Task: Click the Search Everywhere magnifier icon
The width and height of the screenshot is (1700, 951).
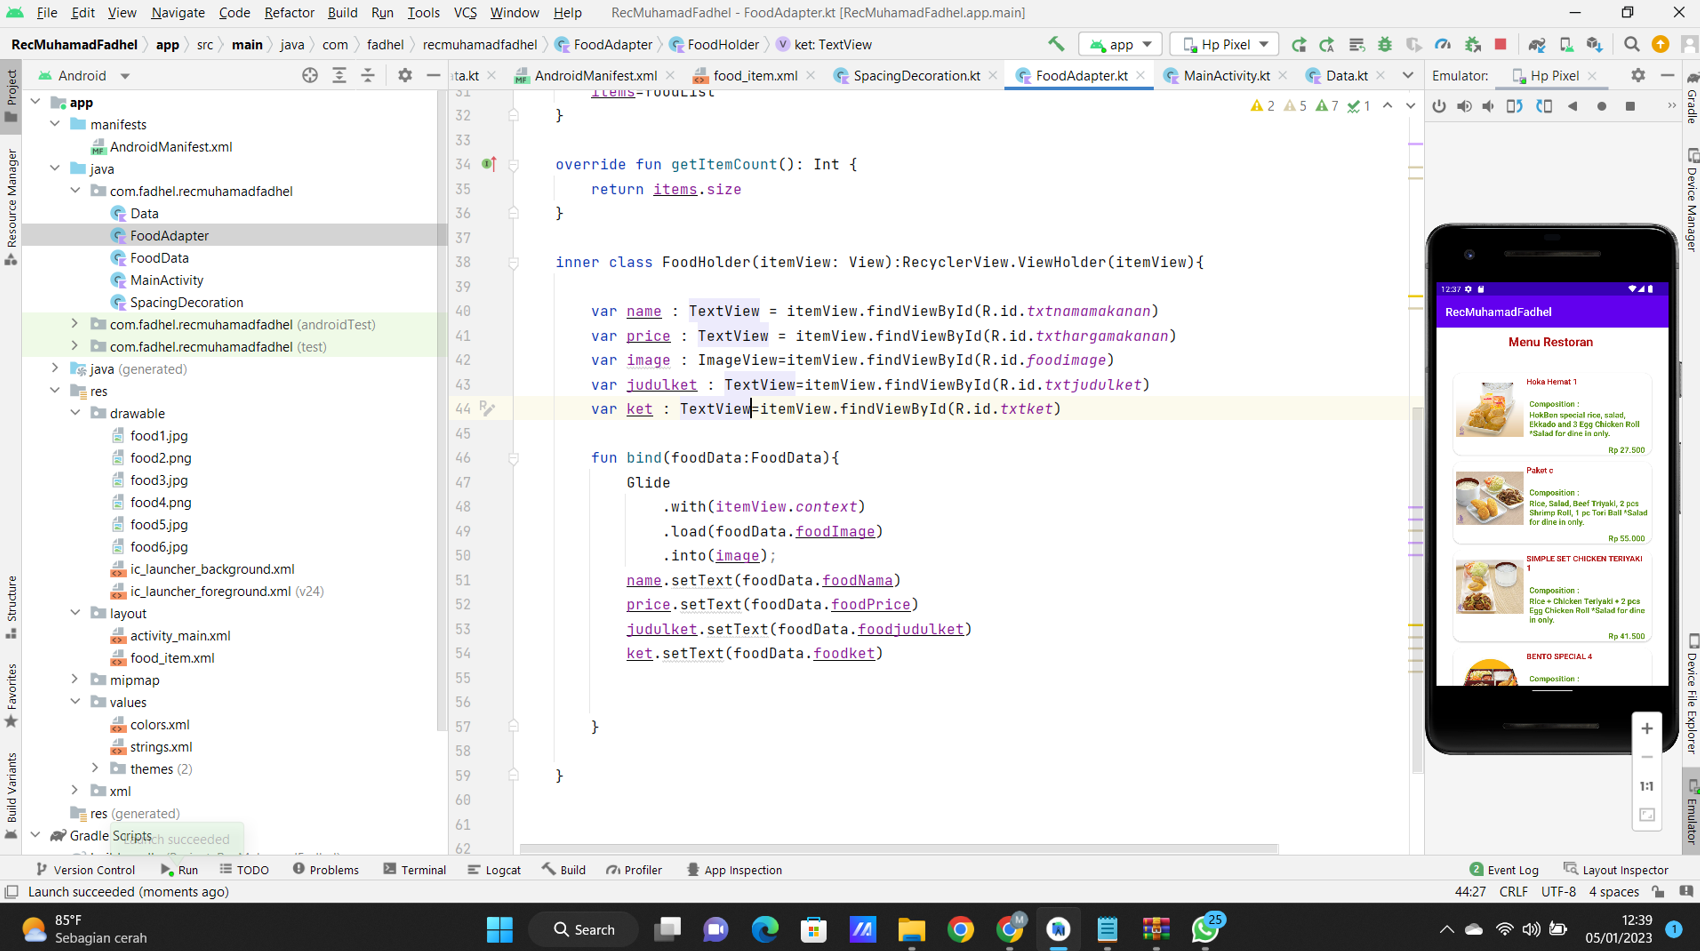Action: [x=1631, y=44]
